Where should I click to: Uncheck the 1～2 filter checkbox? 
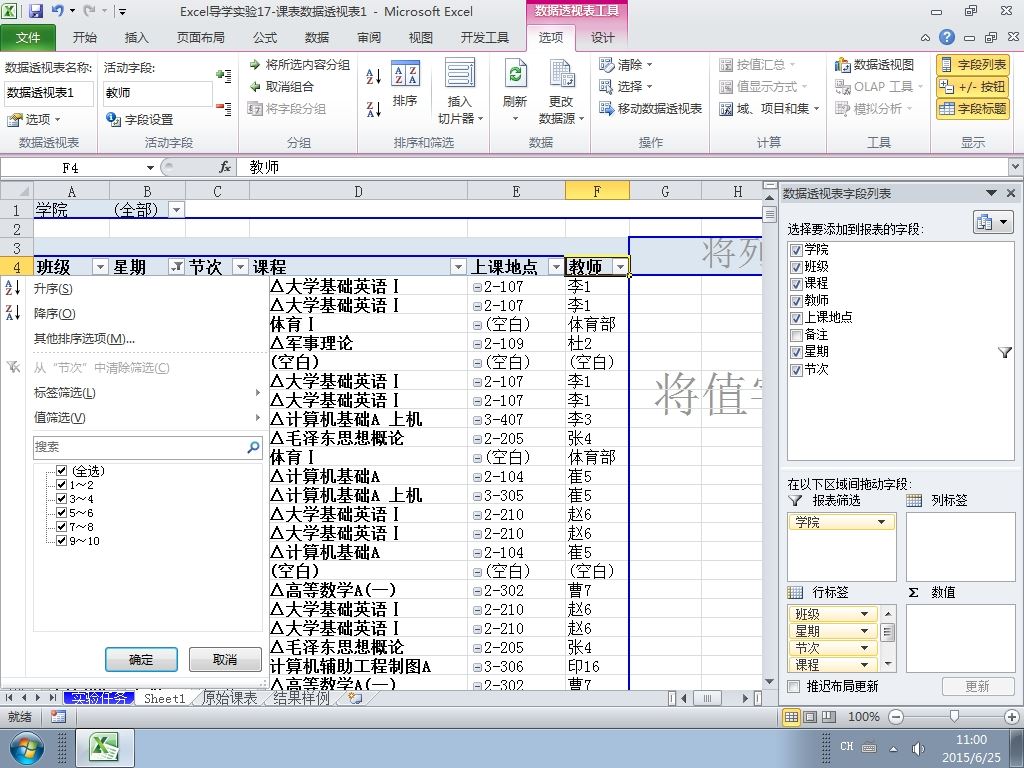61,485
